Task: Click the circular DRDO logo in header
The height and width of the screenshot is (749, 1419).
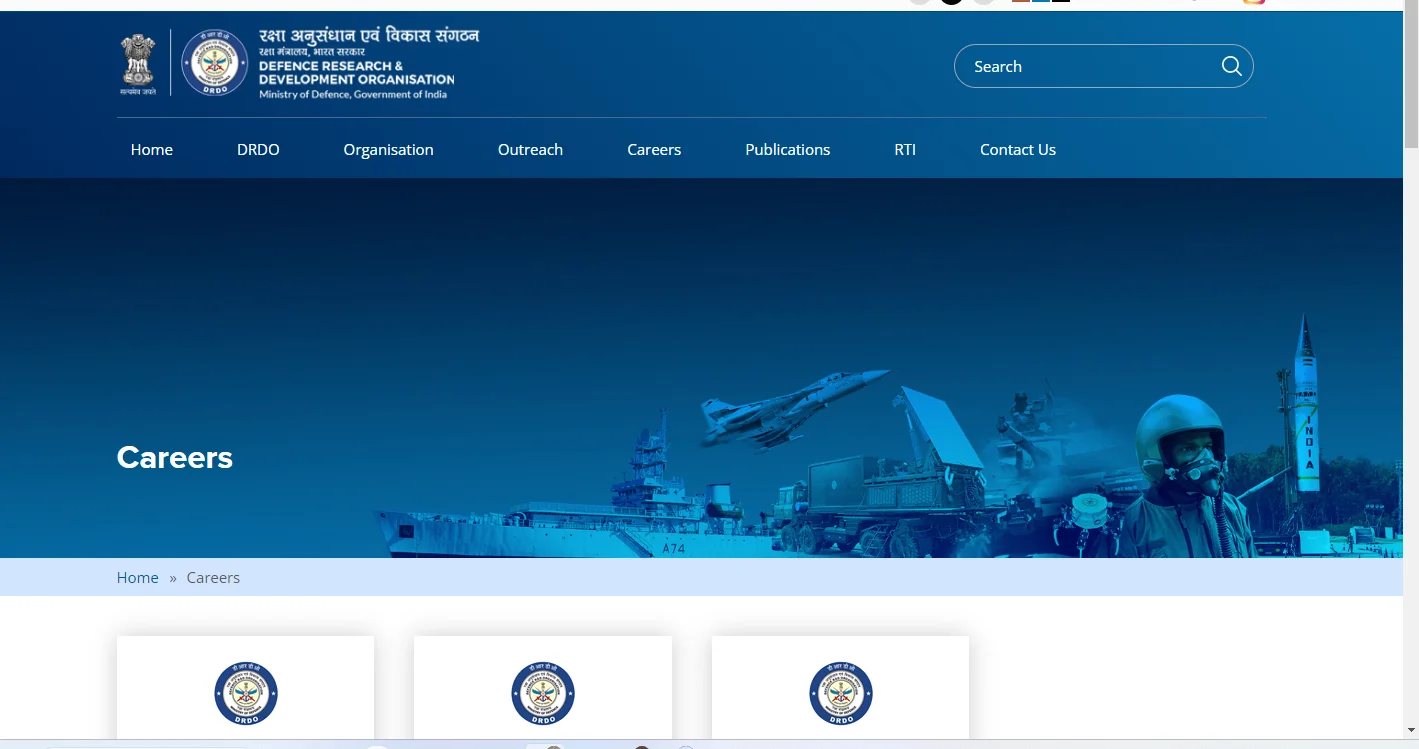Action: tap(214, 62)
